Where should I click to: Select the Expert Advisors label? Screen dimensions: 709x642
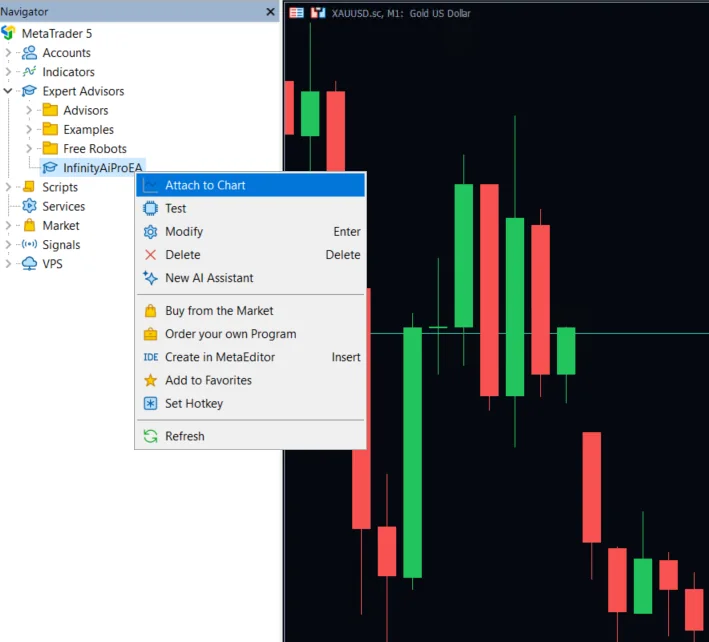pyautogui.click(x=83, y=91)
